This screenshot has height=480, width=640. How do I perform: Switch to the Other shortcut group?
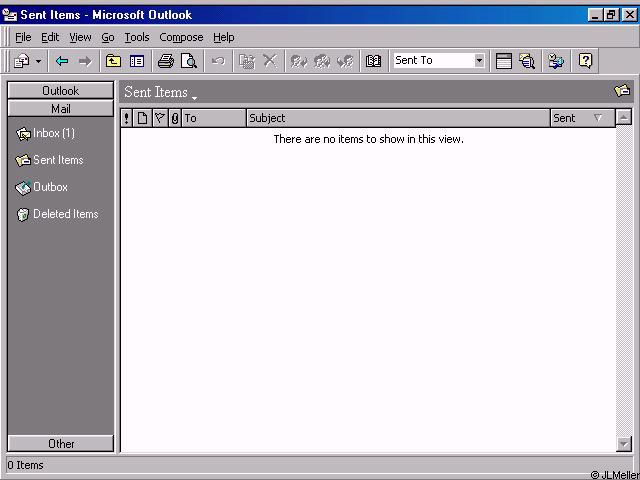pyautogui.click(x=60, y=443)
